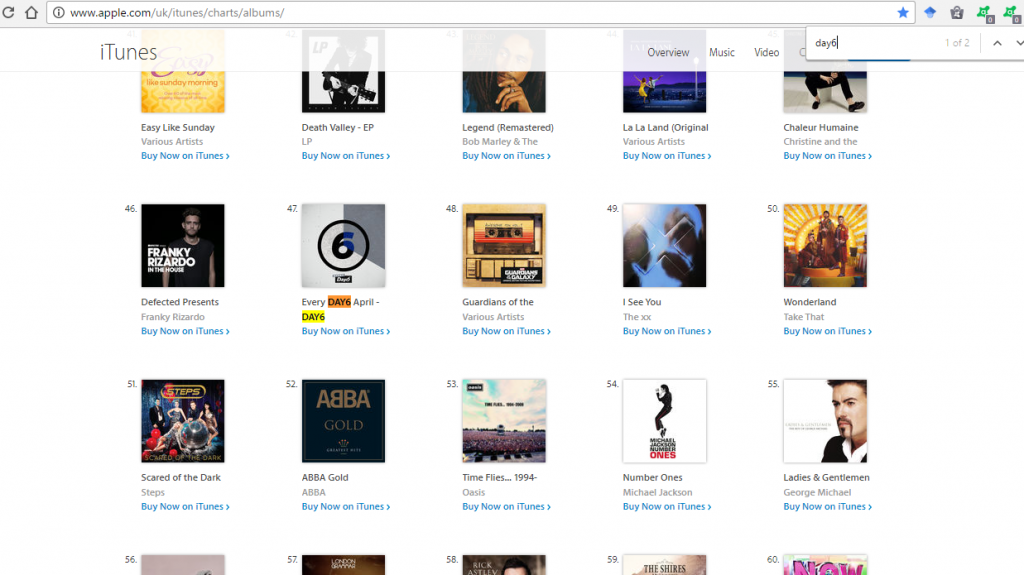Buy Every DAY6 April on iTunes
This screenshot has height=575, width=1024.
346,331
